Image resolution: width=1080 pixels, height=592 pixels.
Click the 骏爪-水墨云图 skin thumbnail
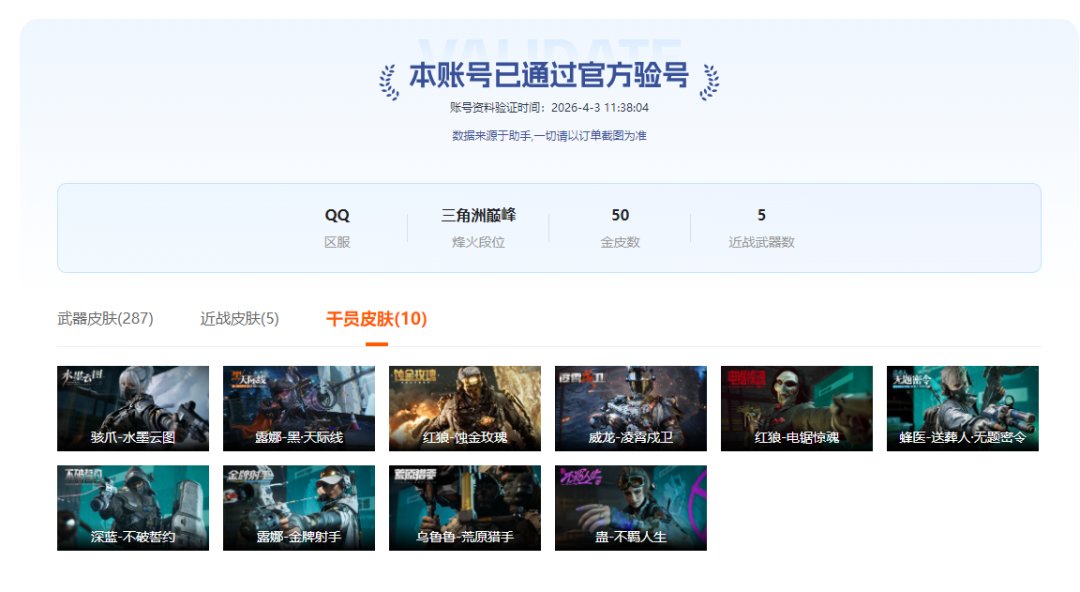click(x=132, y=408)
